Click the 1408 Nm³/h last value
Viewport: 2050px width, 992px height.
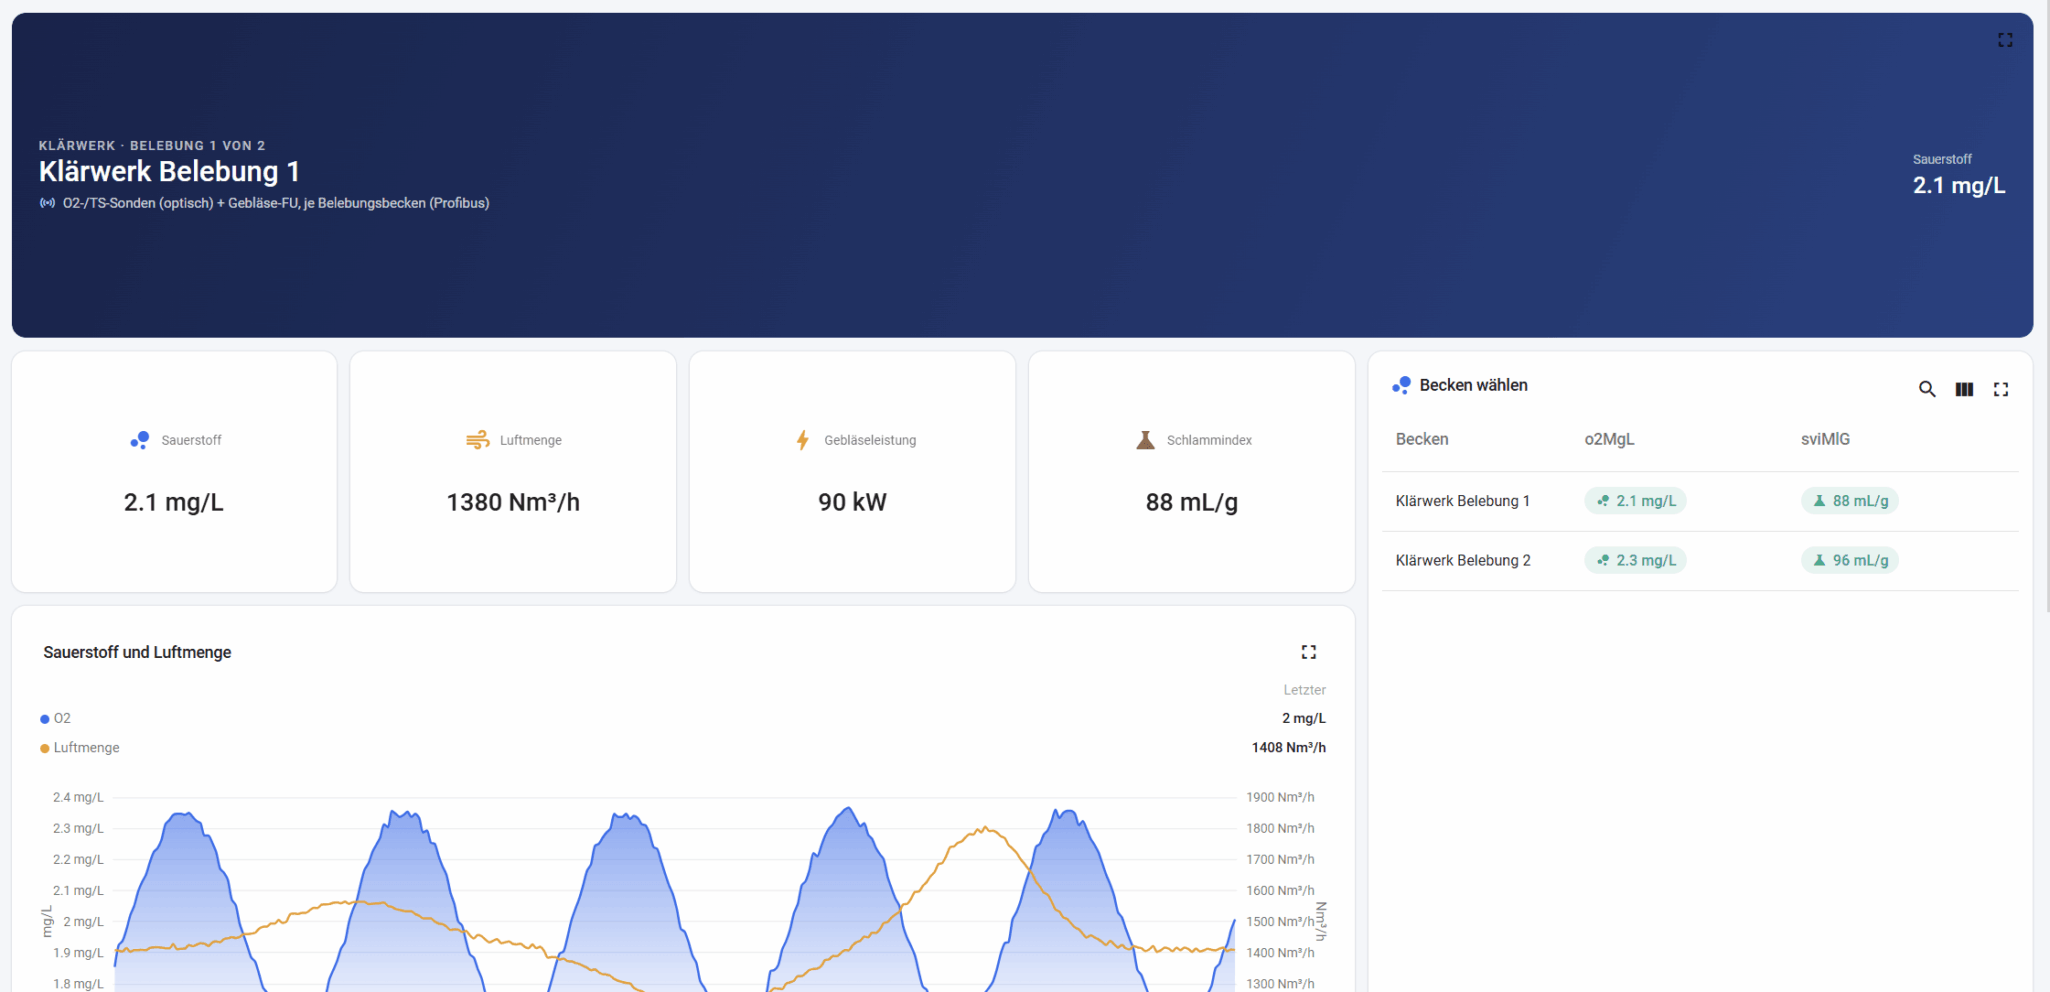1288,748
